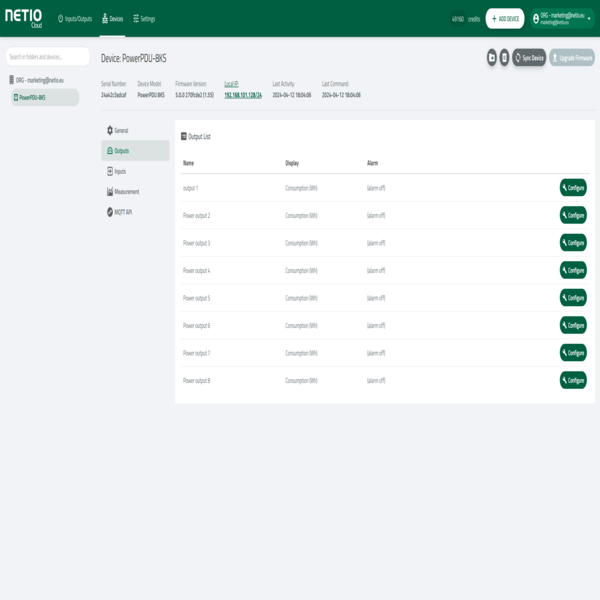Open the Settings top menu
Viewport: 600px width, 600px height.
(x=144, y=19)
